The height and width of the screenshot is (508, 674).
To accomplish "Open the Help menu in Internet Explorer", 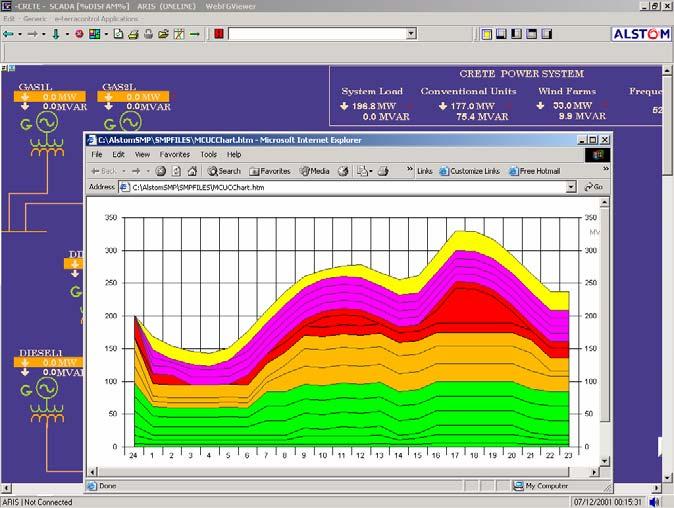I will tap(234, 154).
